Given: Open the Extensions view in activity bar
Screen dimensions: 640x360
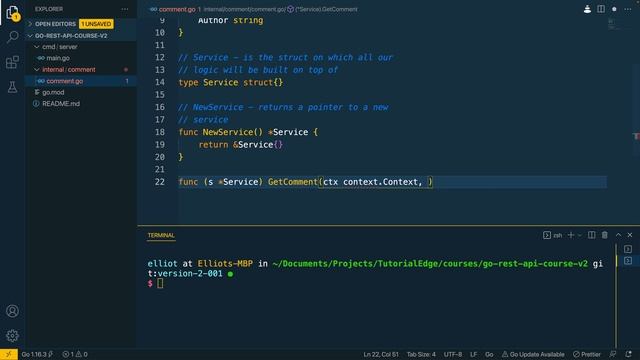Looking at the screenshot, I should 13,62.
